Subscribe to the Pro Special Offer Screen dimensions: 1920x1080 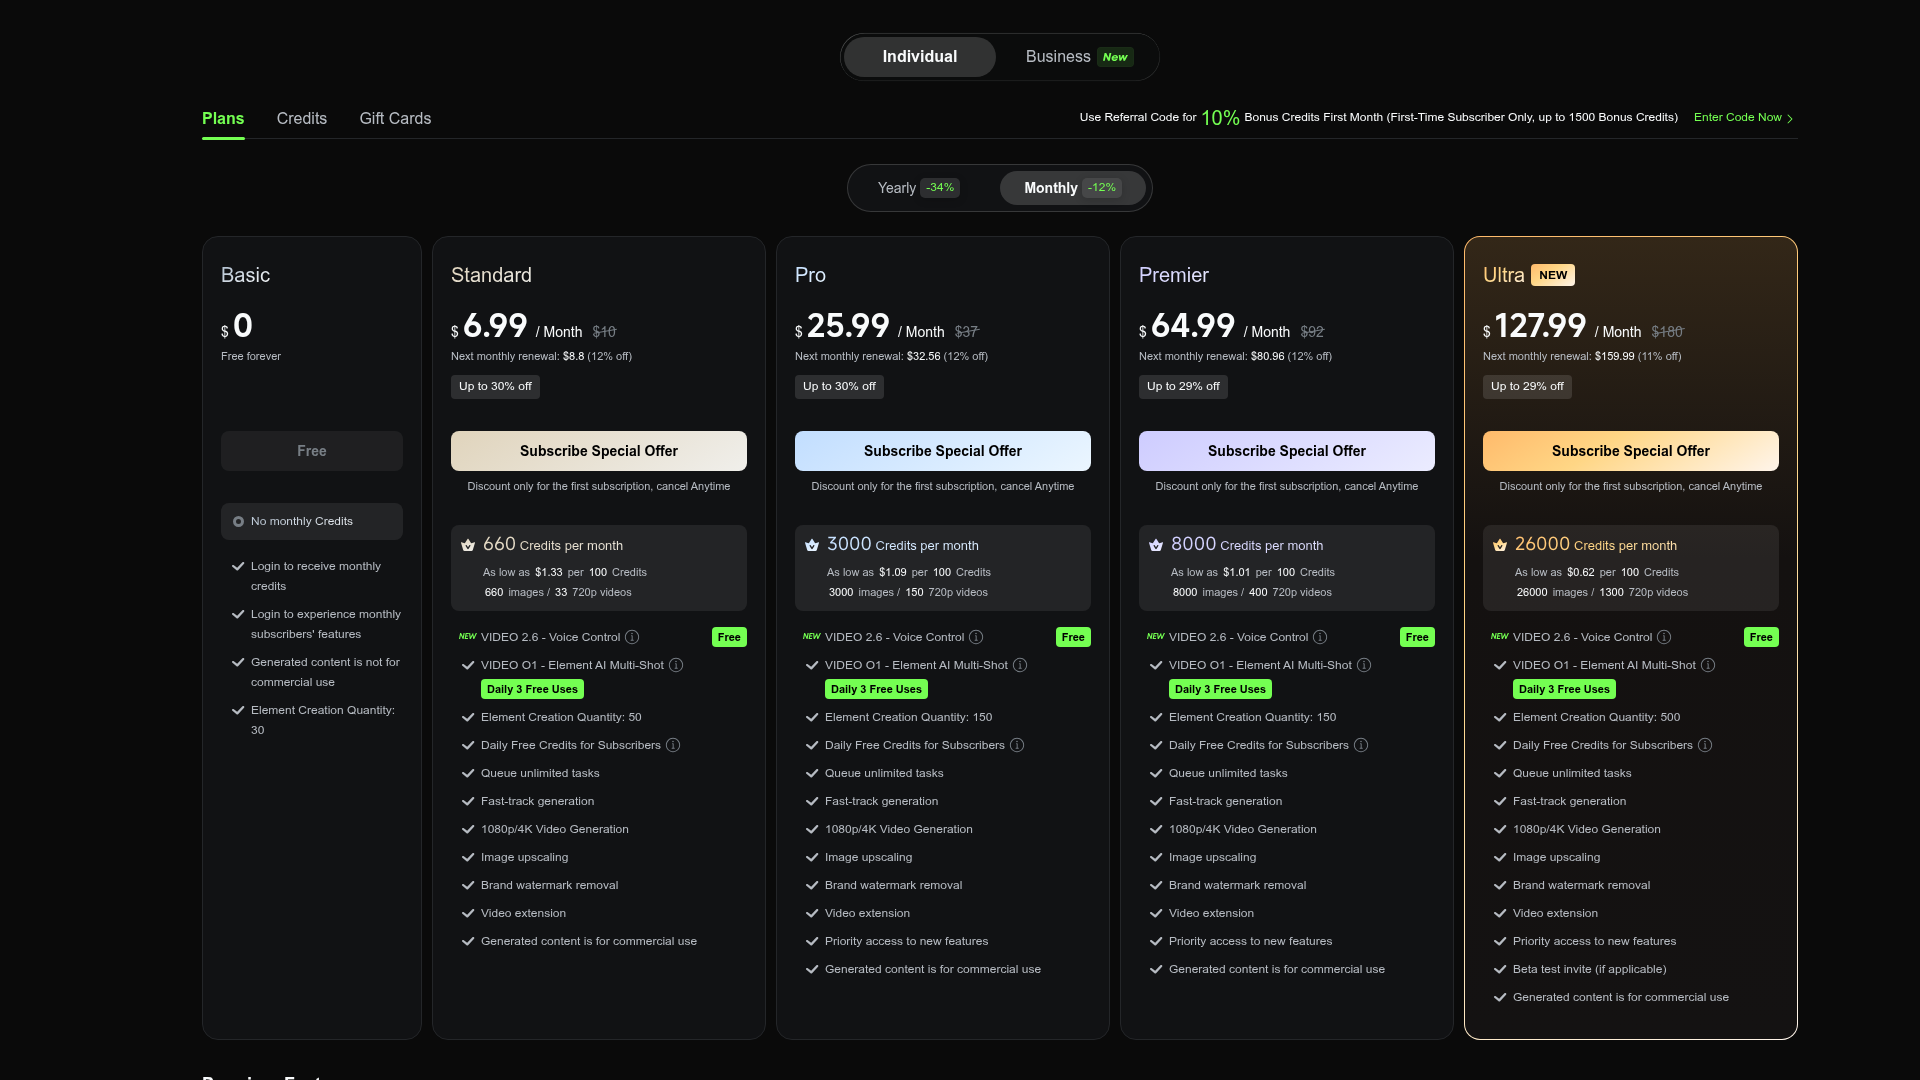(943, 451)
